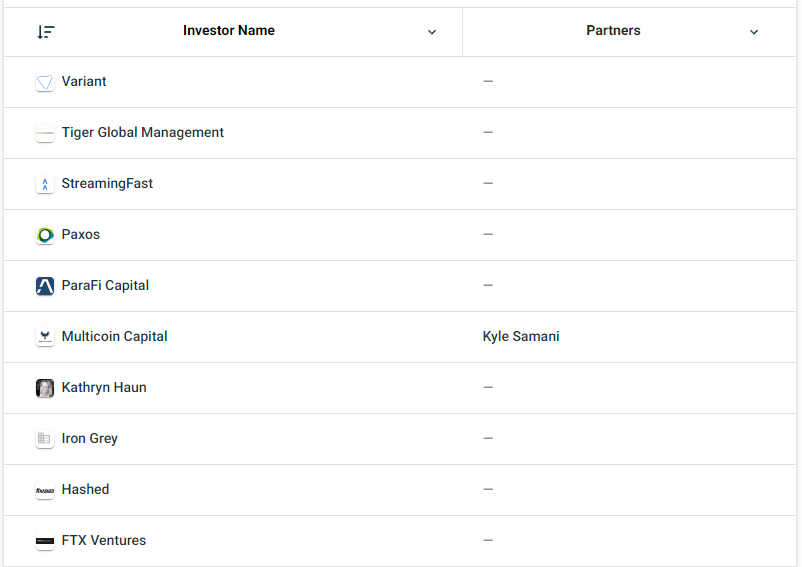
Task: Click the Hashed investor name
Action: click(85, 489)
